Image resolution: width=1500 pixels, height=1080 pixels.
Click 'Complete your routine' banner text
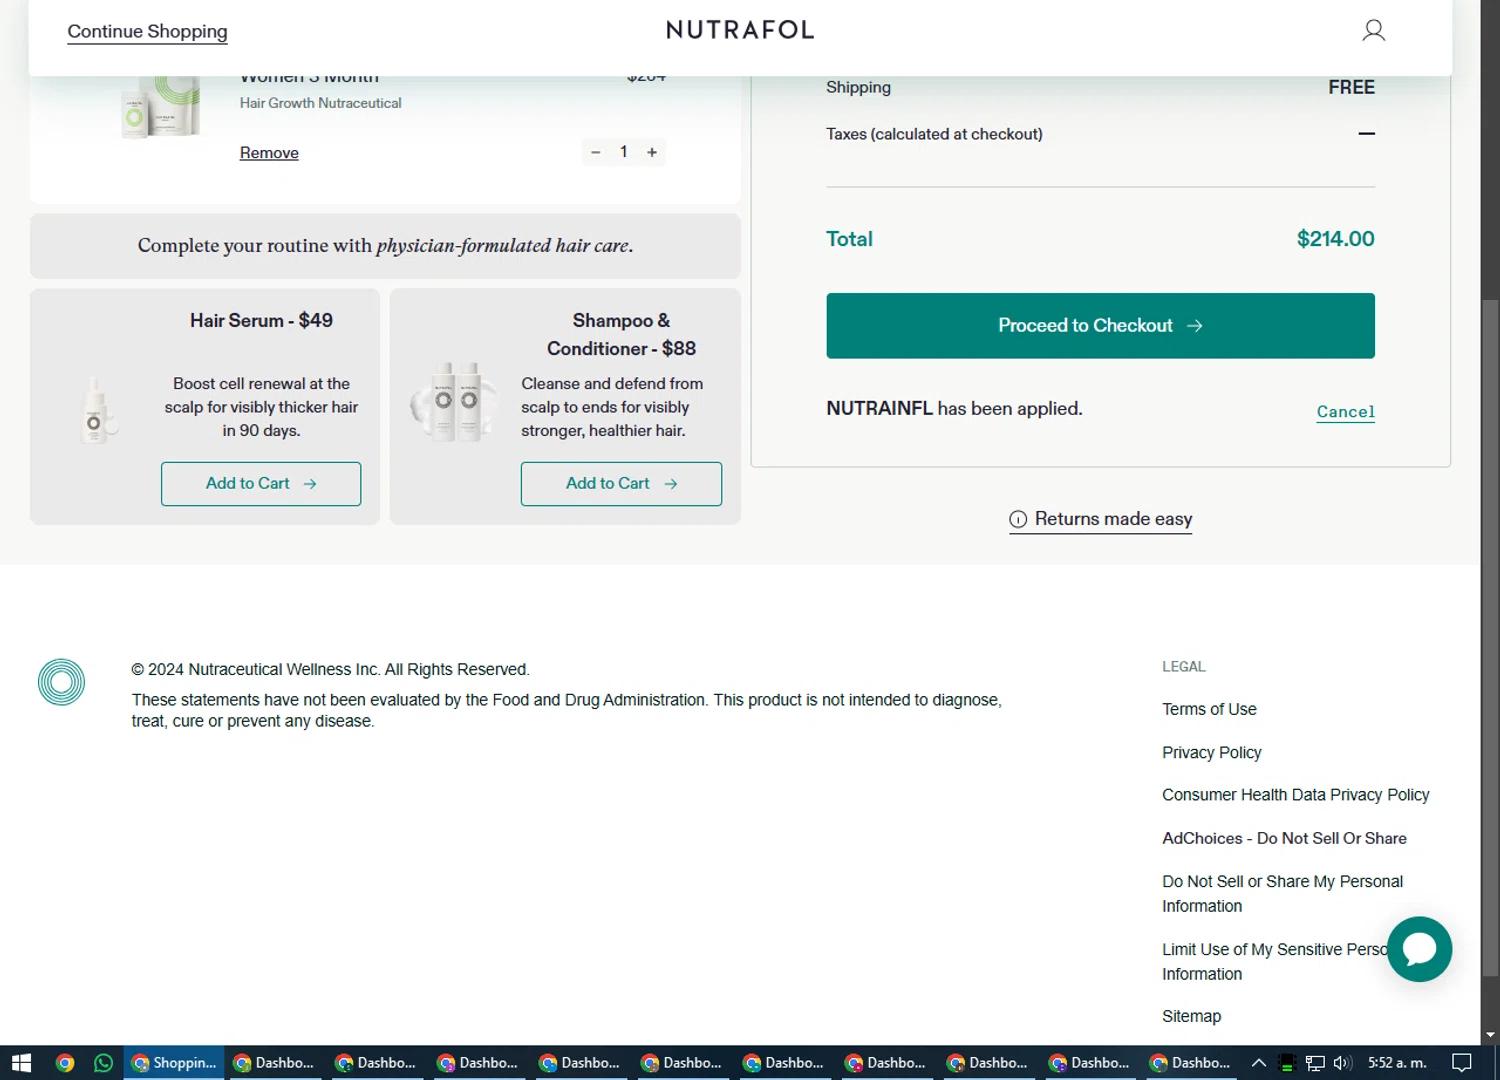point(385,246)
